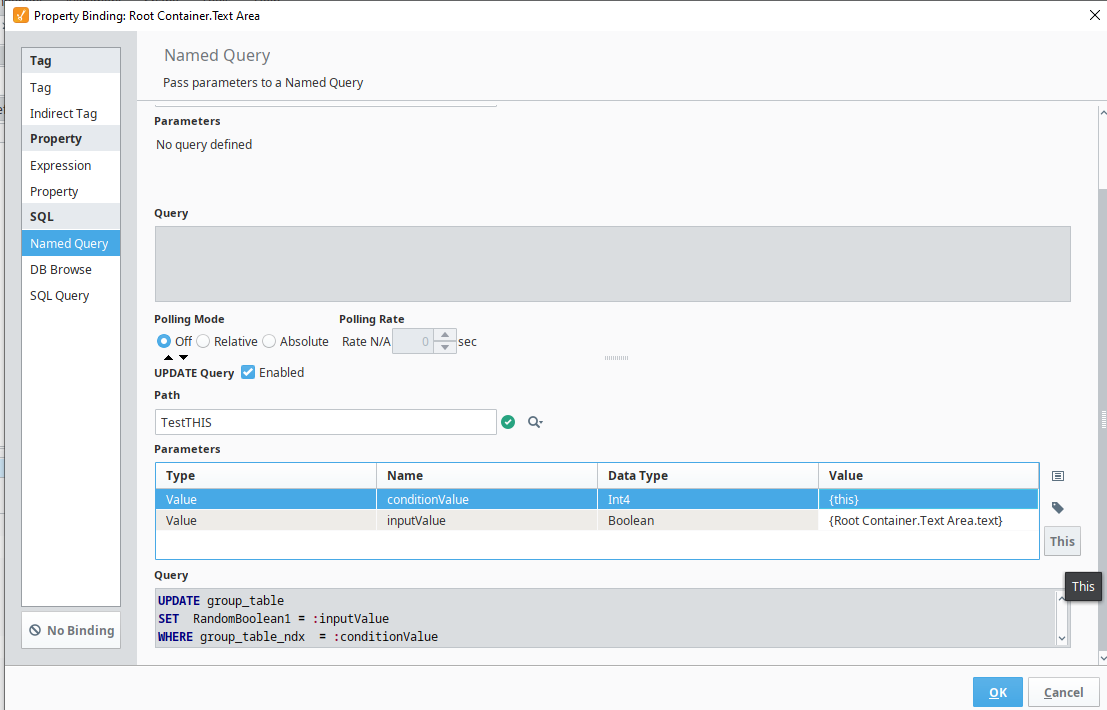Click the text editor icon beside the Value column

click(1058, 475)
